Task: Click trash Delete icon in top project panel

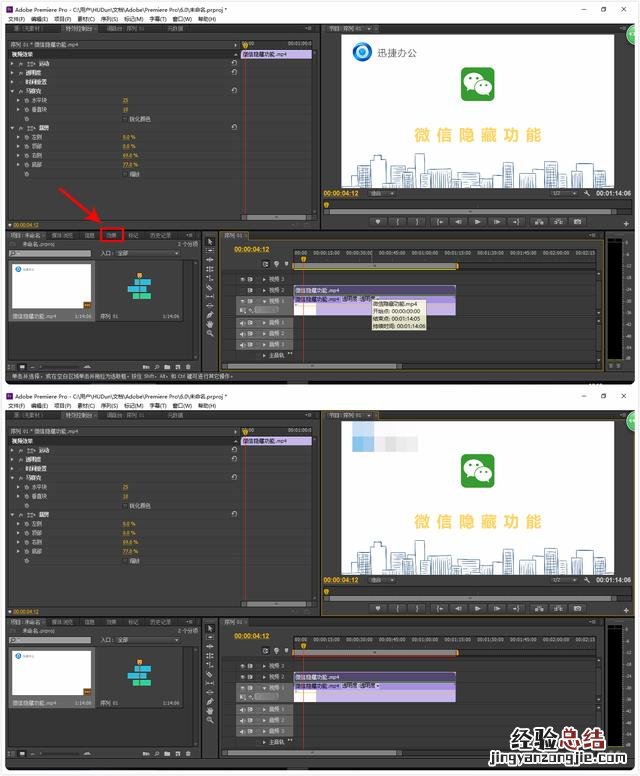Action: pos(188,367)
